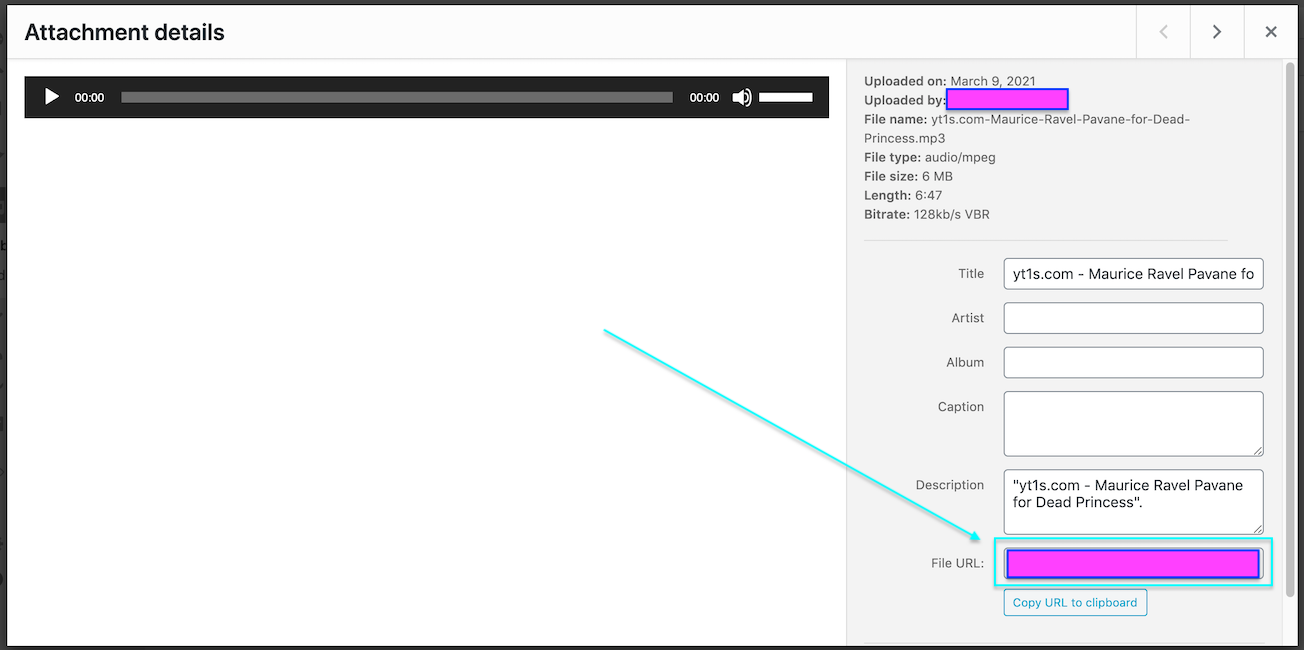Screen dimensions: 1304x650
Task: Adjust the volume slider
Action: coord(786,97)
